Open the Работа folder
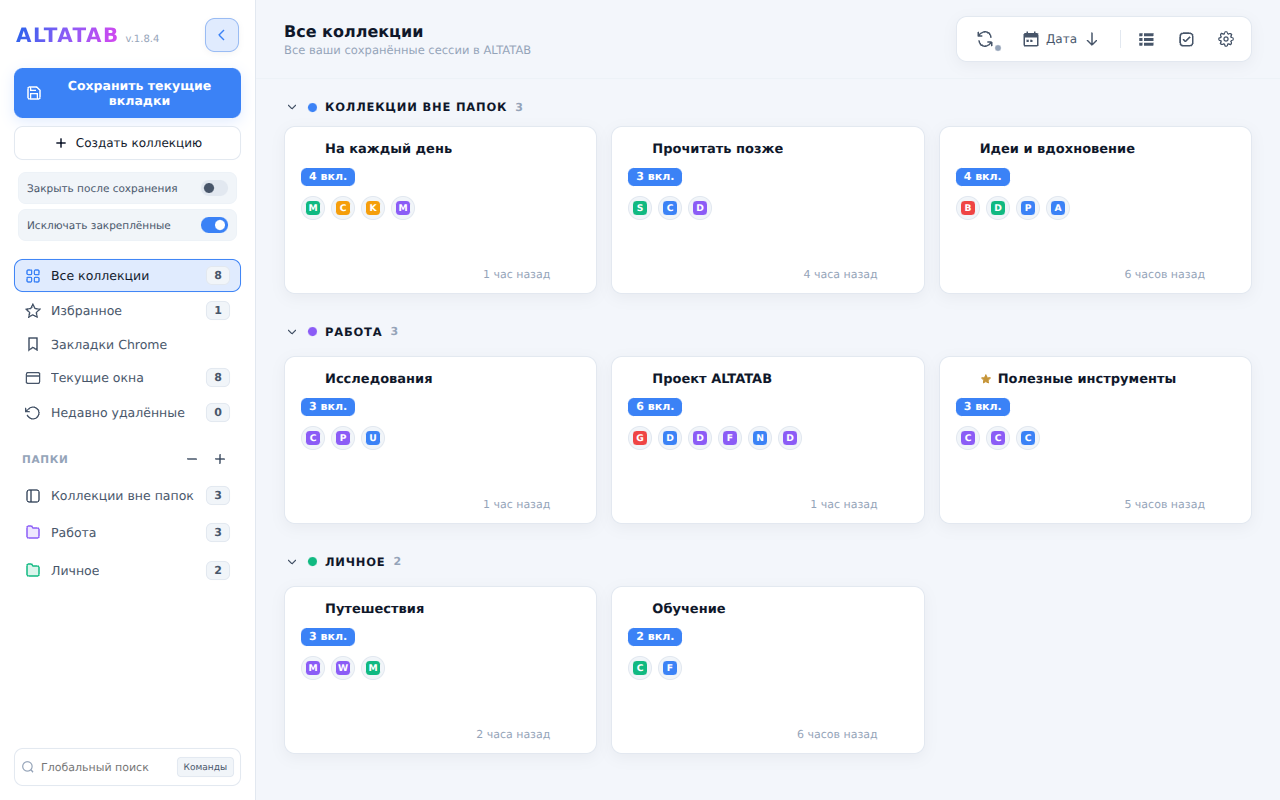 point(127,533)
